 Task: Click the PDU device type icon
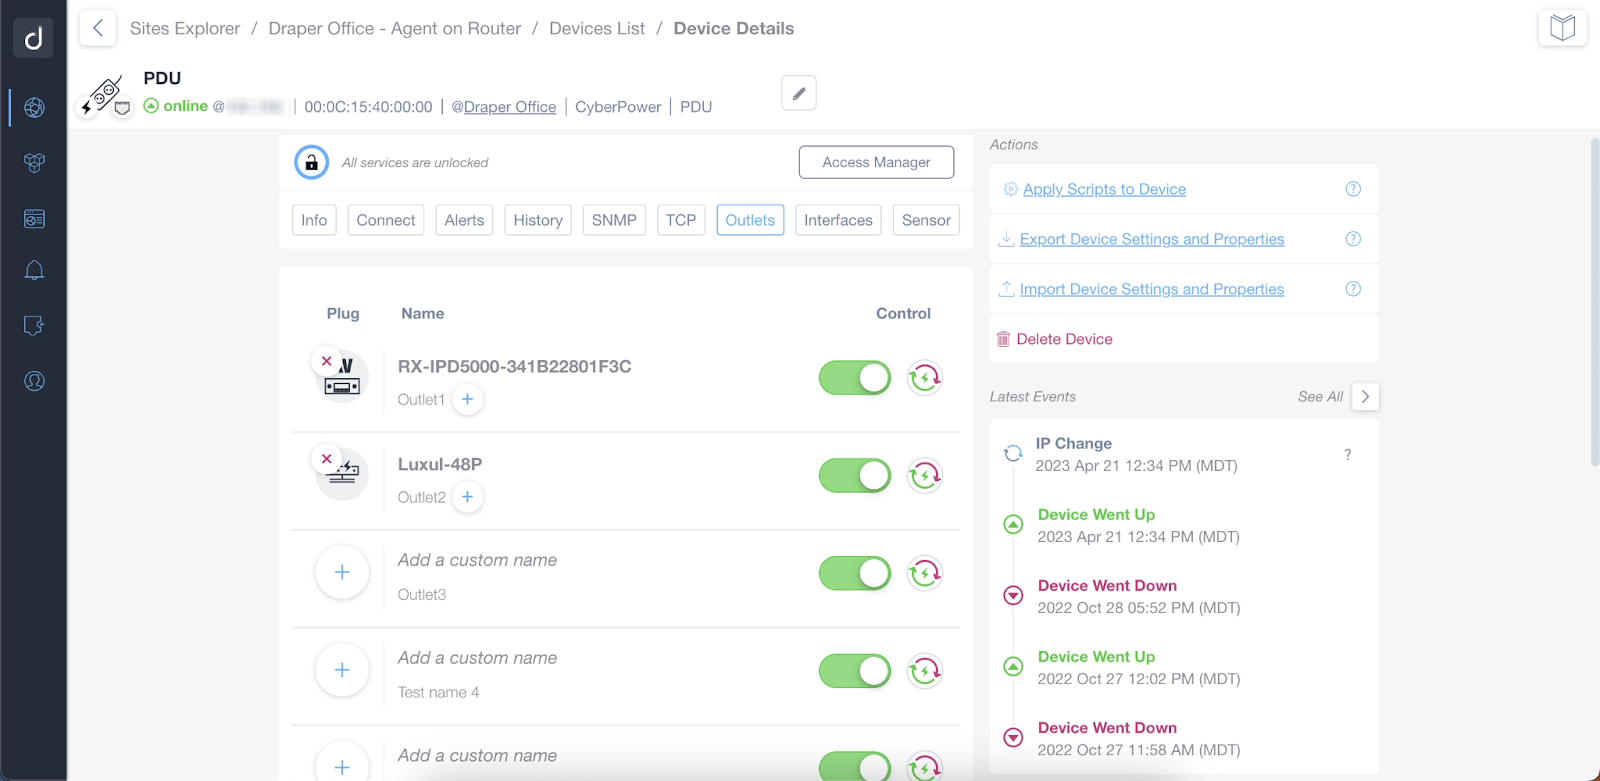pyautogui.click(x=105, y=96)
